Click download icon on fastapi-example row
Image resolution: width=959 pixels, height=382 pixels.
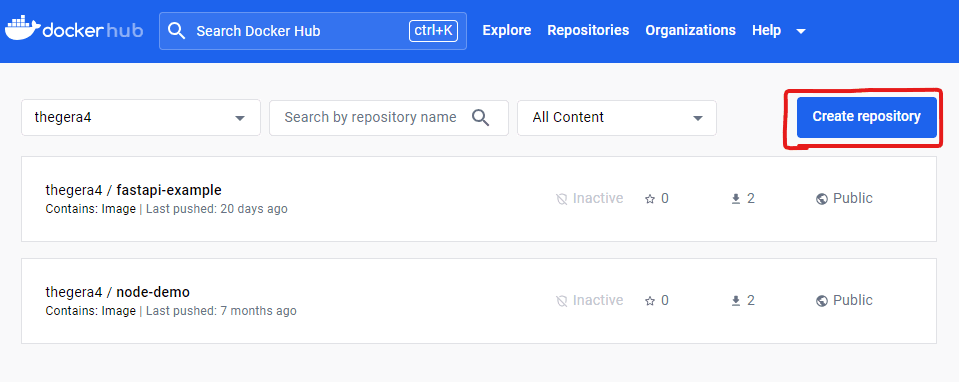(736, 199)
